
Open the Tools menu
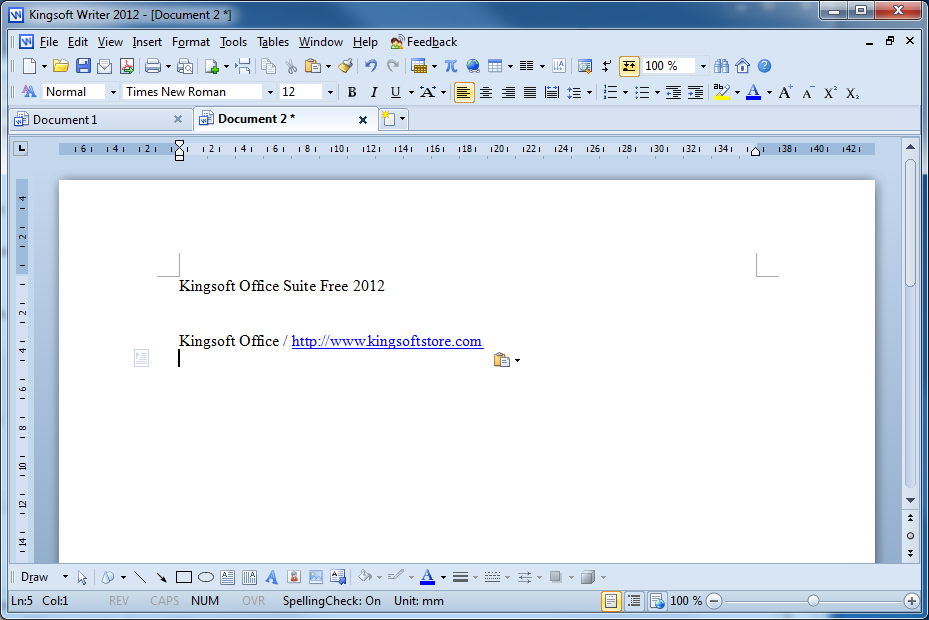(233, 42)
